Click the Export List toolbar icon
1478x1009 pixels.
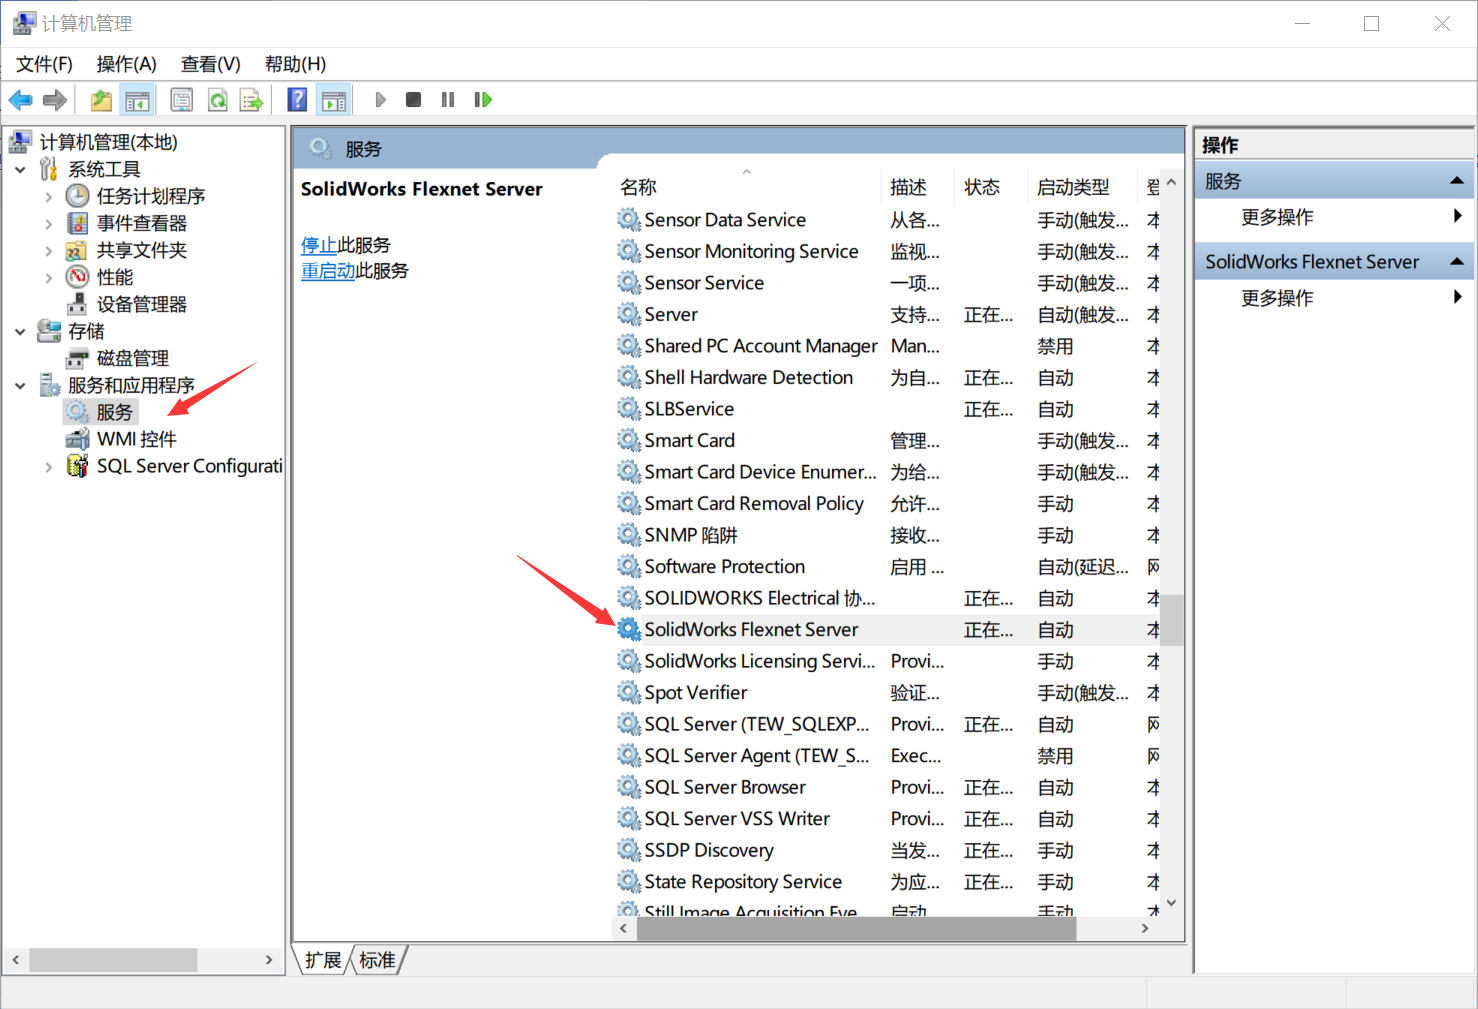[x=252, y=100]
